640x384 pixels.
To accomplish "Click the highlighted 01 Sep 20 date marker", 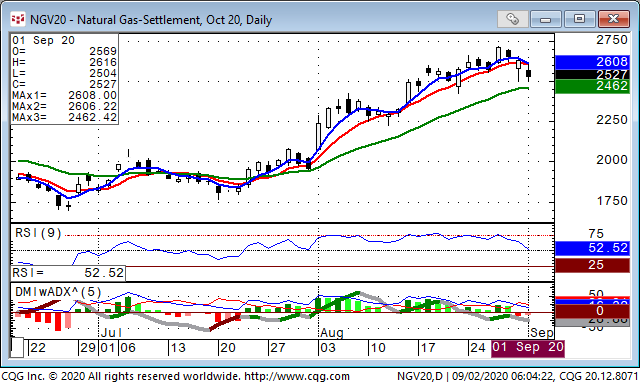I will (528, 348).
